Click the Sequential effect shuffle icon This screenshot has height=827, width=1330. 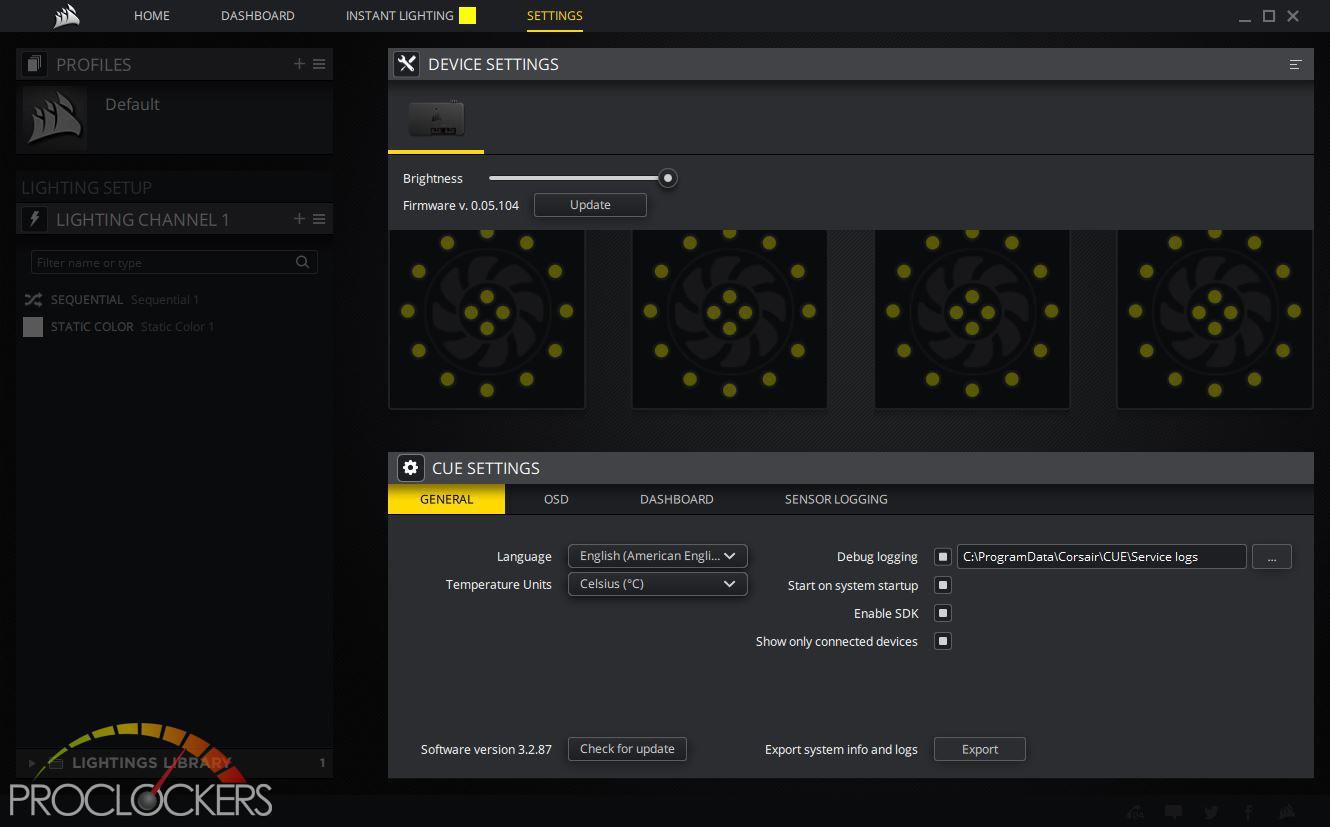(33, 299)
